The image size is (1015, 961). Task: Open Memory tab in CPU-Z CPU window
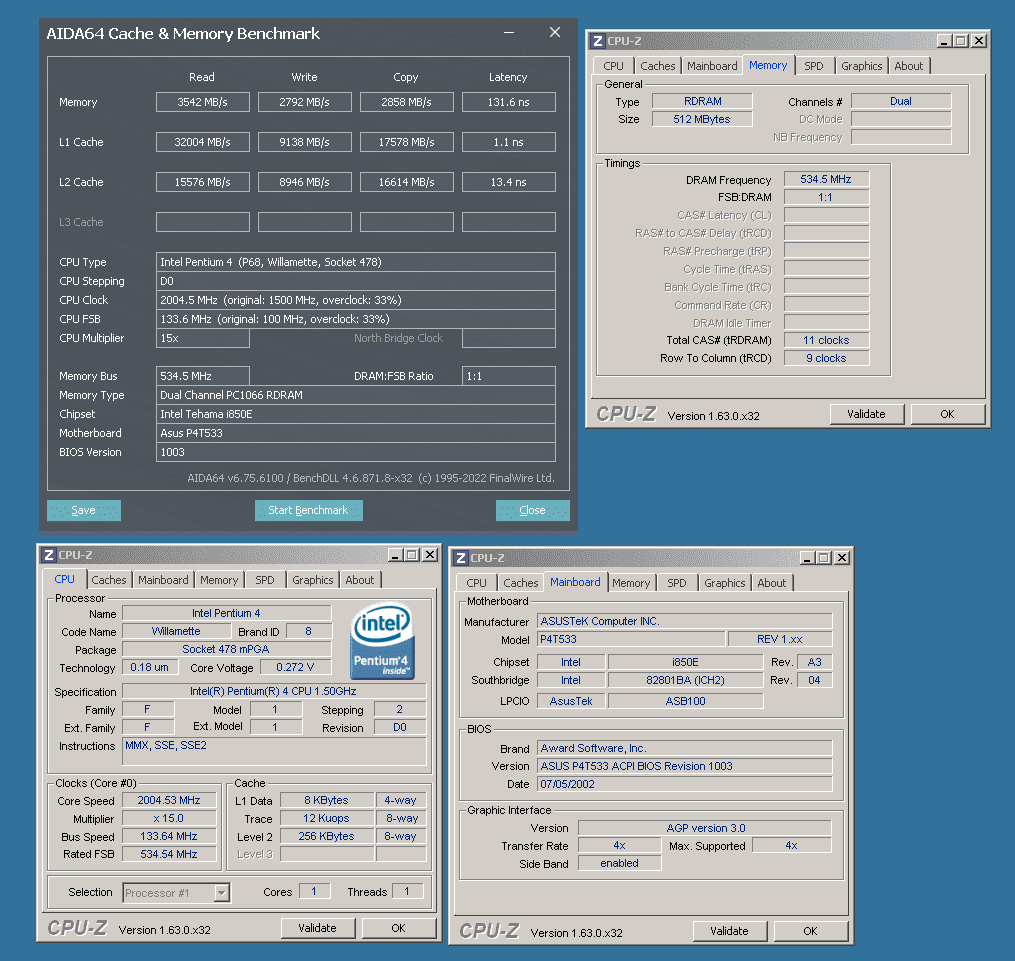pyautogui.click(x=219, y=580)
